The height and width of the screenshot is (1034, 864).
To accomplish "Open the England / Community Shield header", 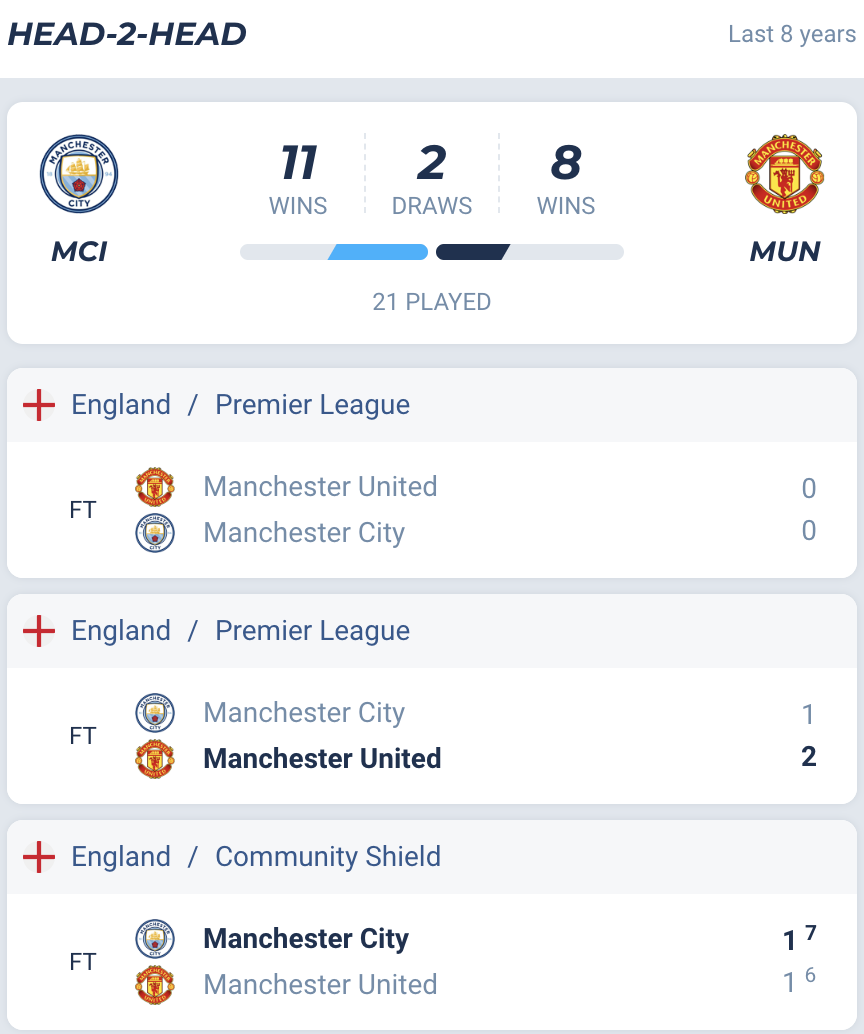I will [x=432, y=857].
